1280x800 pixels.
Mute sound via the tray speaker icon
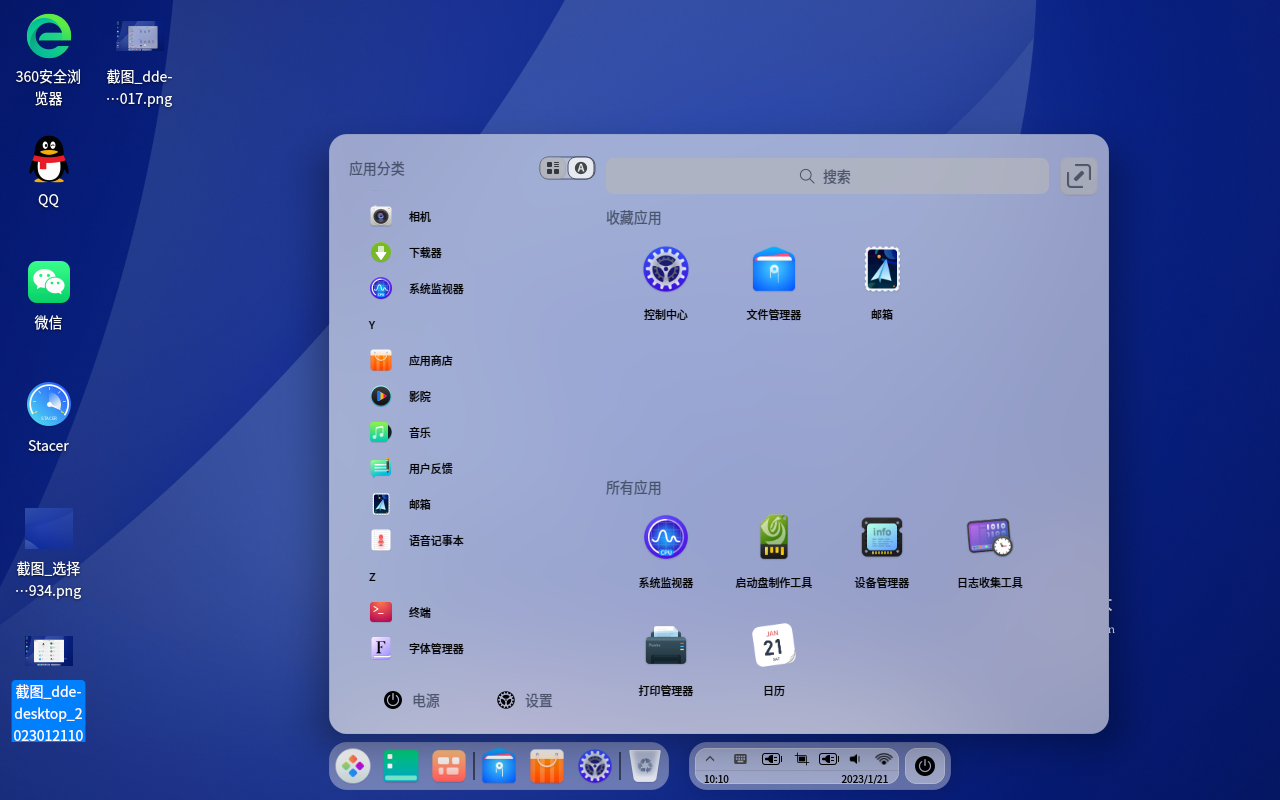(854, 758)
